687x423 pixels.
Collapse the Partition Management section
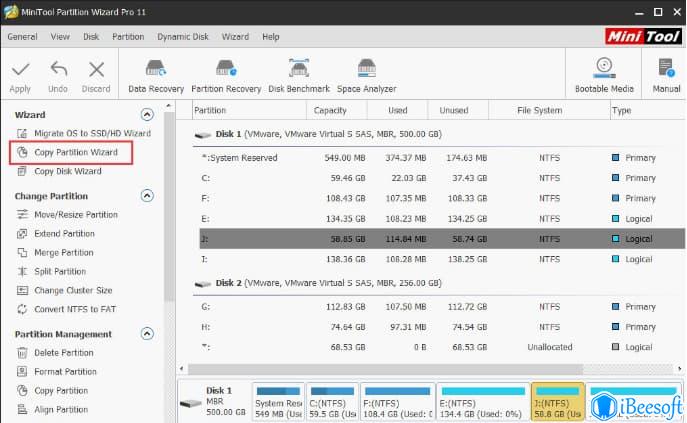pos(147,334)
